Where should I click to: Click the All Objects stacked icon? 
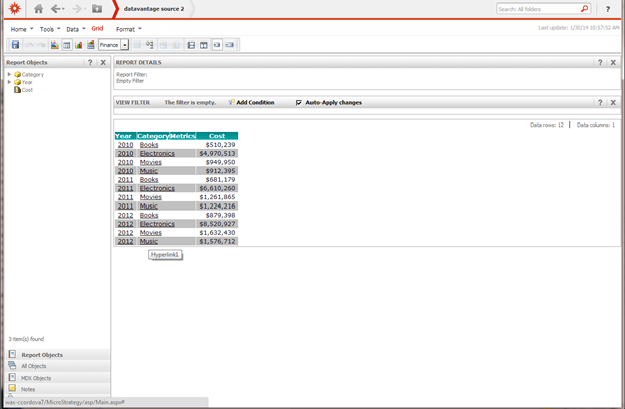12,366
